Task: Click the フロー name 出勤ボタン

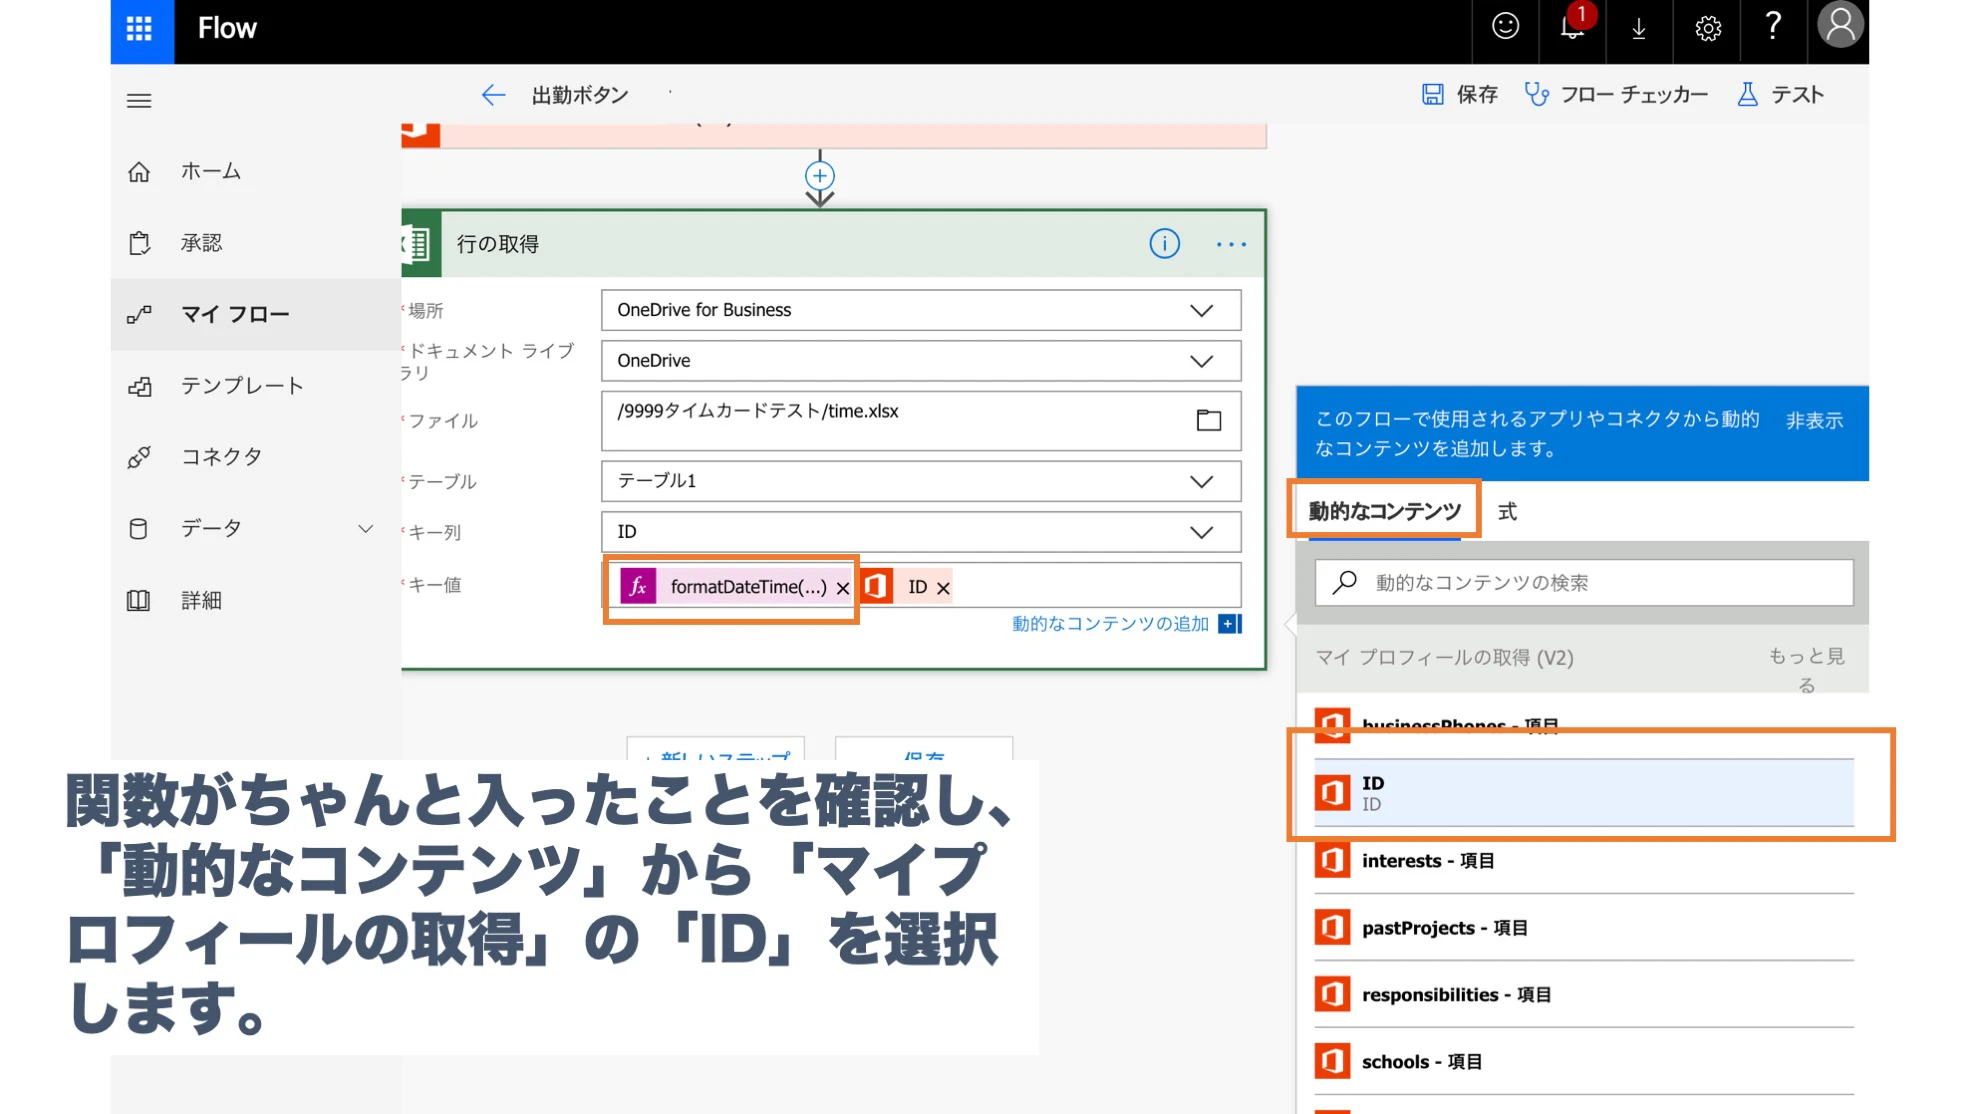Action: point(580,95)
